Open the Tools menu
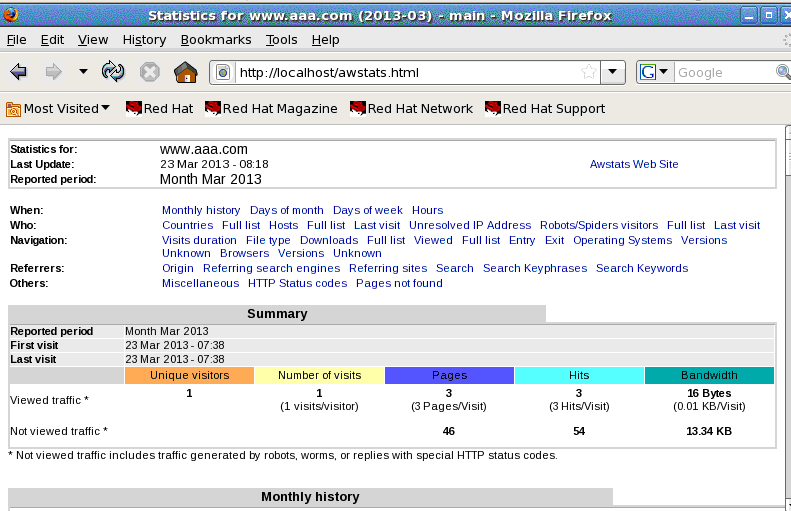The height and width of the screenshot is (511, 791). [281, 39]
